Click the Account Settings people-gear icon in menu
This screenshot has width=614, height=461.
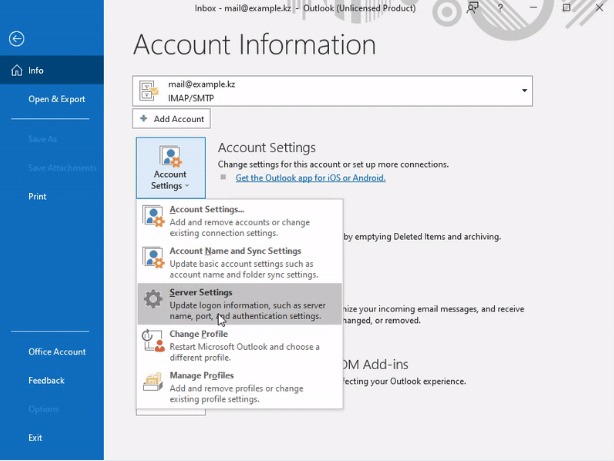coord(153,216)
